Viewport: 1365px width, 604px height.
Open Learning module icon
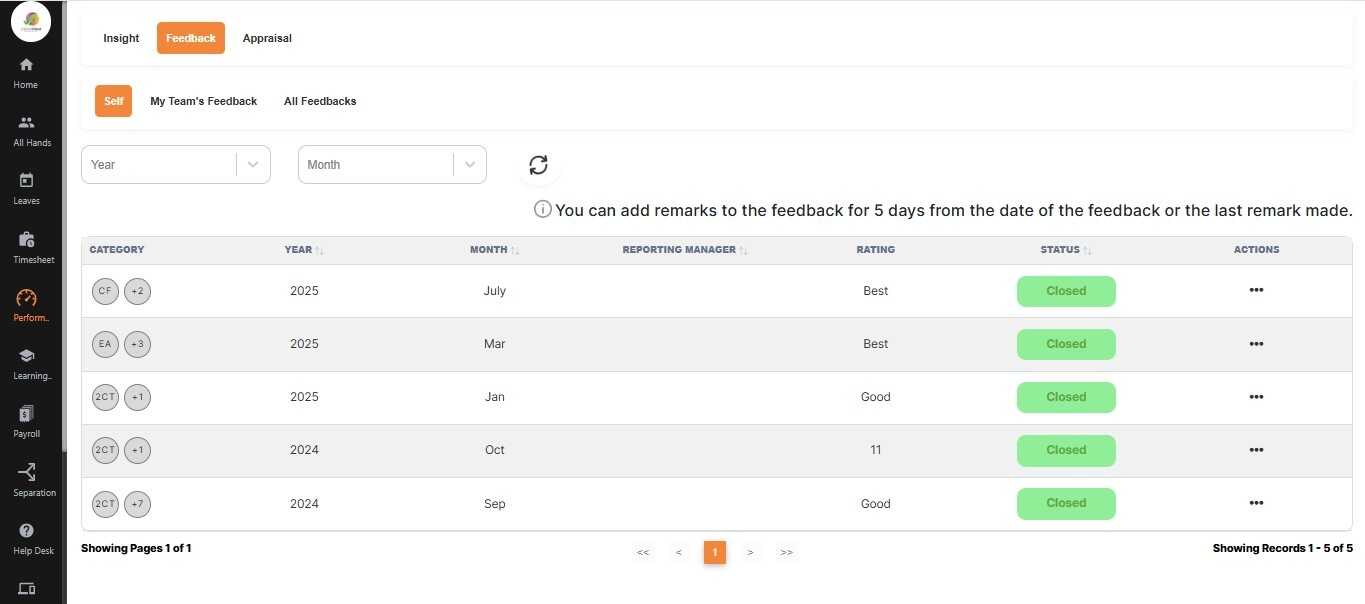coord(26,356)
